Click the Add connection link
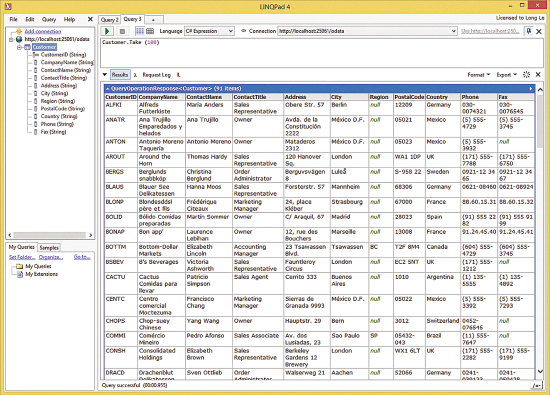550x395 pixels. tap(43, 32)
